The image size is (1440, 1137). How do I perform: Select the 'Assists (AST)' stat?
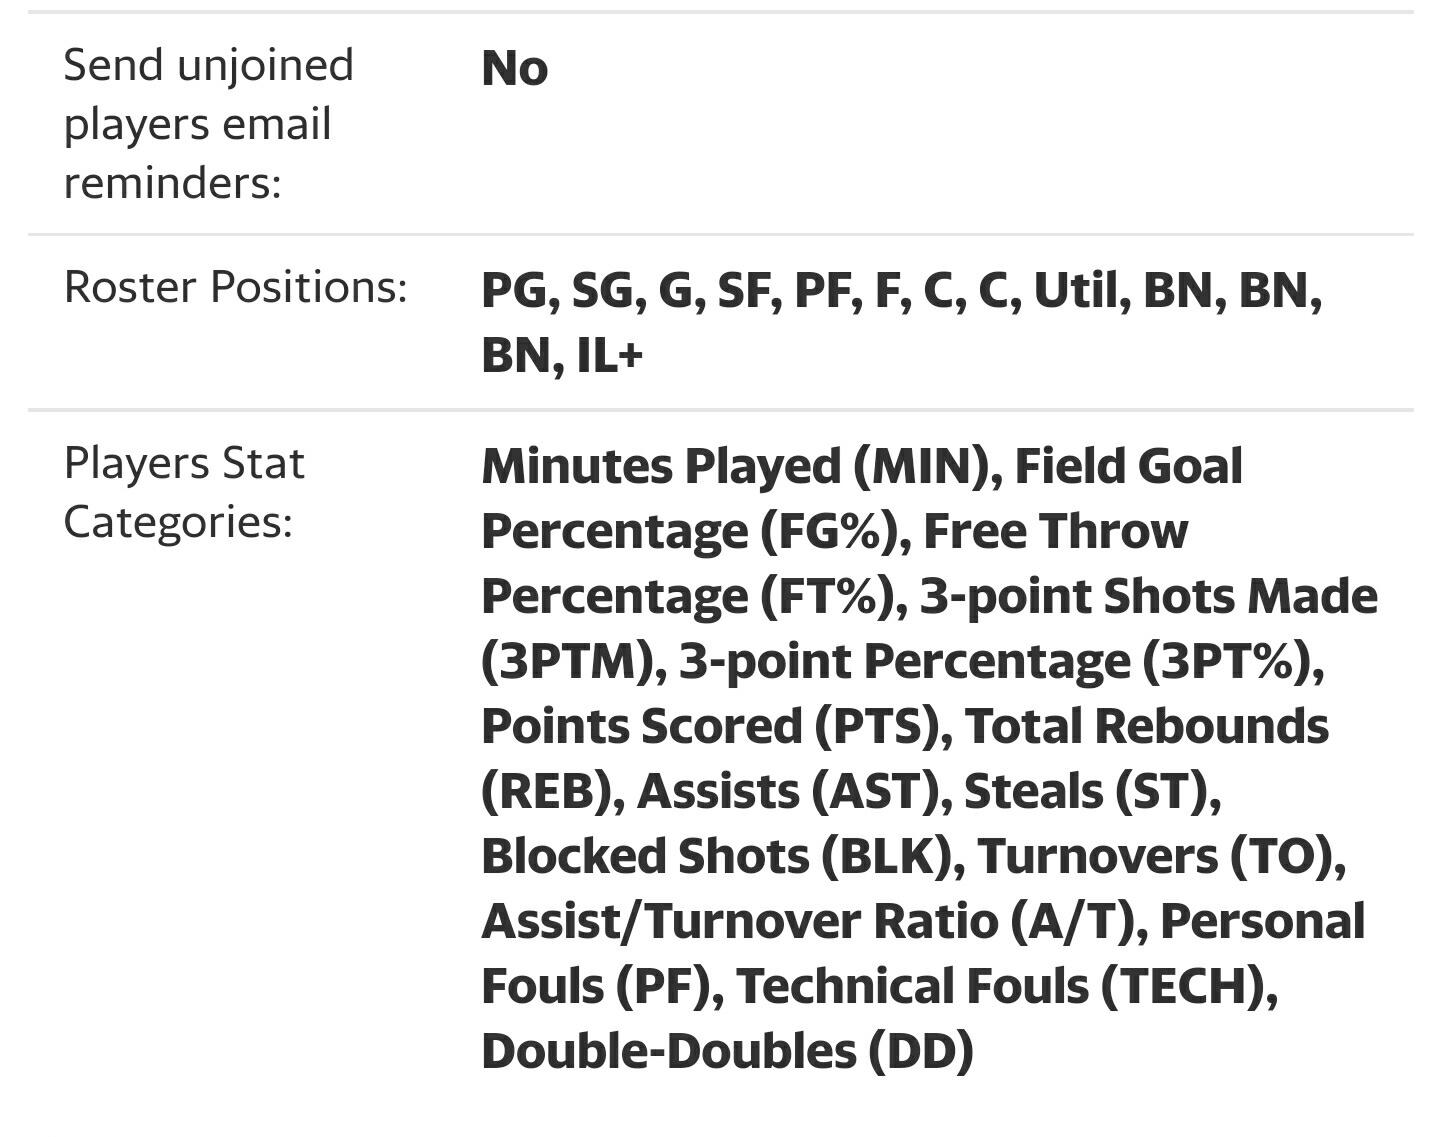(788, 791)
